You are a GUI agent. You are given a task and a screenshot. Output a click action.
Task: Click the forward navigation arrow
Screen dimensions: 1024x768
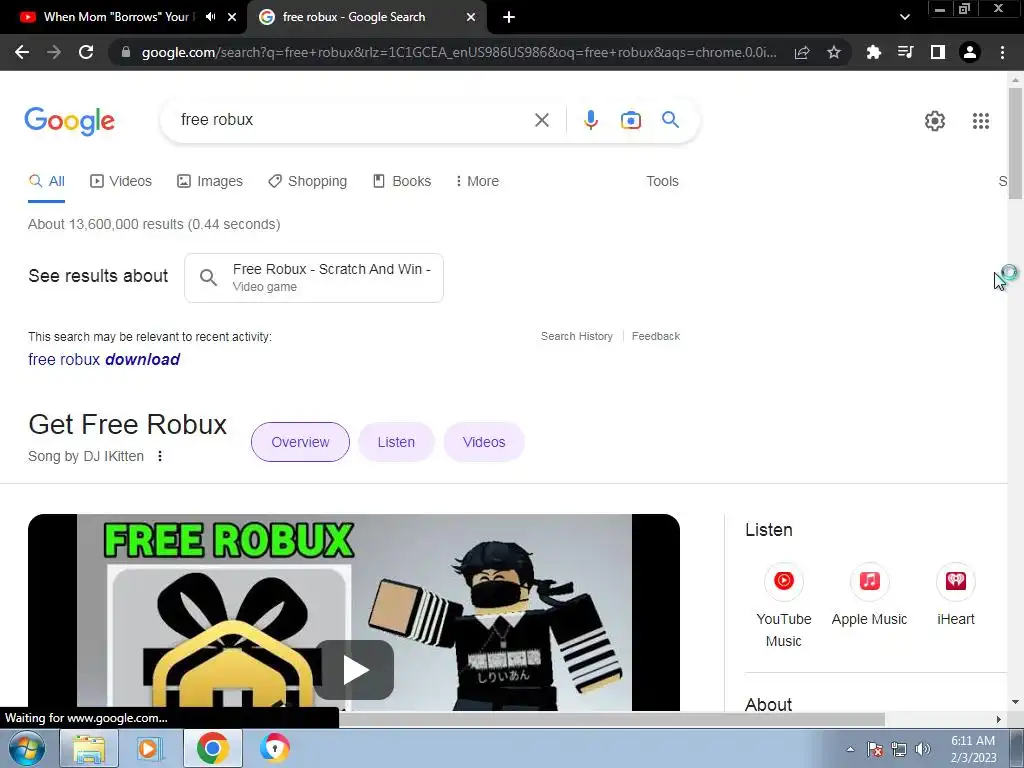(54, 52)
